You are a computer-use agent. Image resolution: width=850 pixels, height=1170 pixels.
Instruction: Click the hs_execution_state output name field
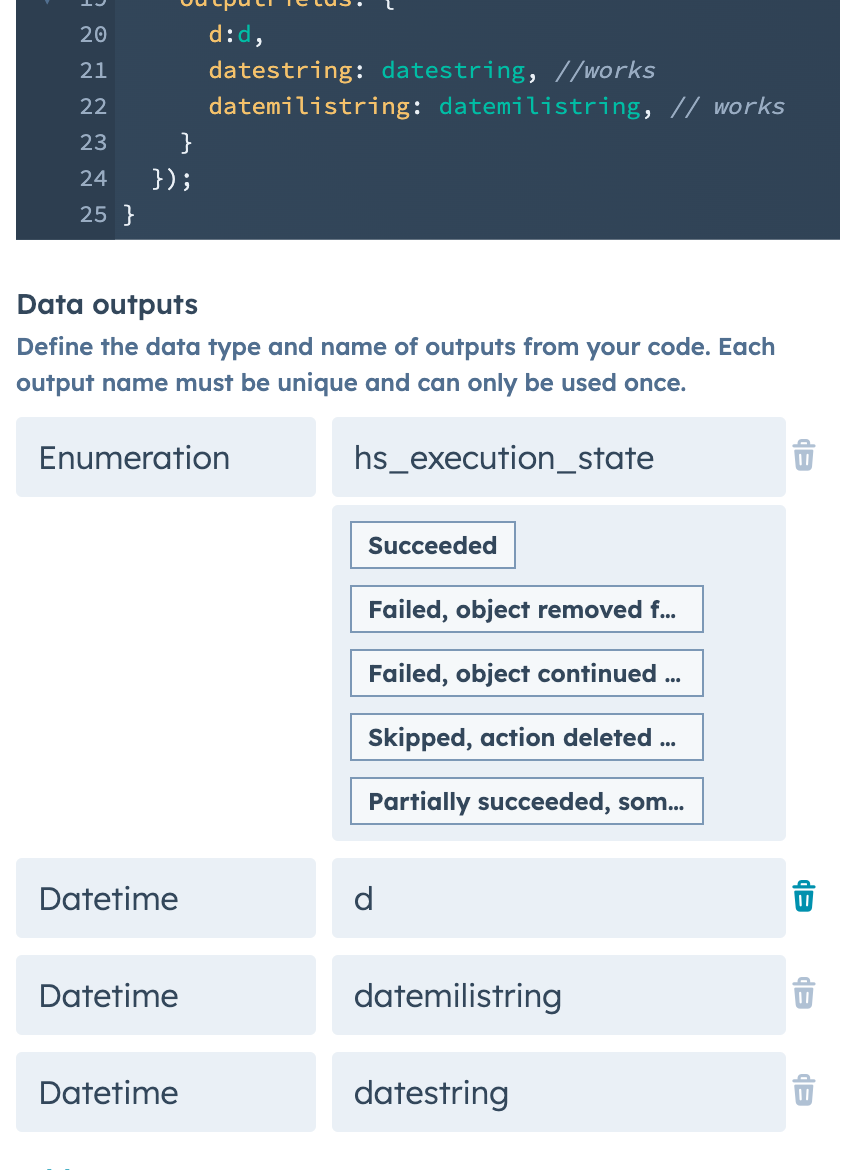pyautogui.click(x=558, y=457)
